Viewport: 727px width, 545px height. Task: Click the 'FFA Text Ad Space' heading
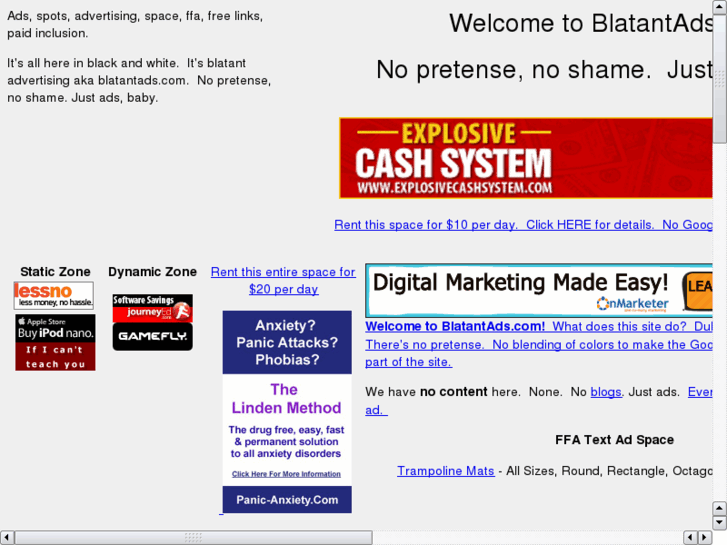tap(614, 440)
